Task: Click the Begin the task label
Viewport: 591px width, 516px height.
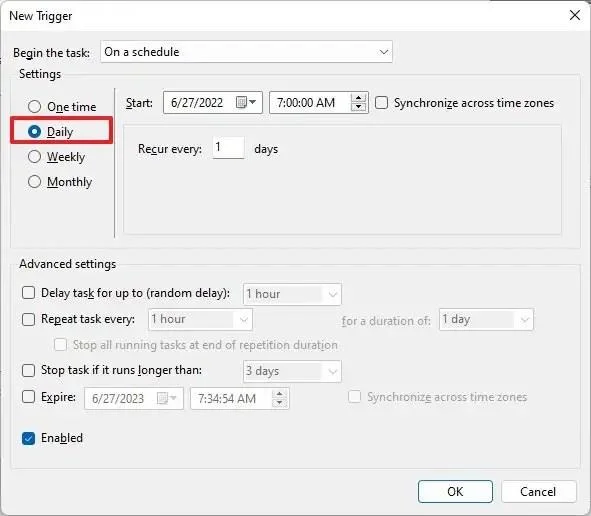Action: [x=52, y=52]
